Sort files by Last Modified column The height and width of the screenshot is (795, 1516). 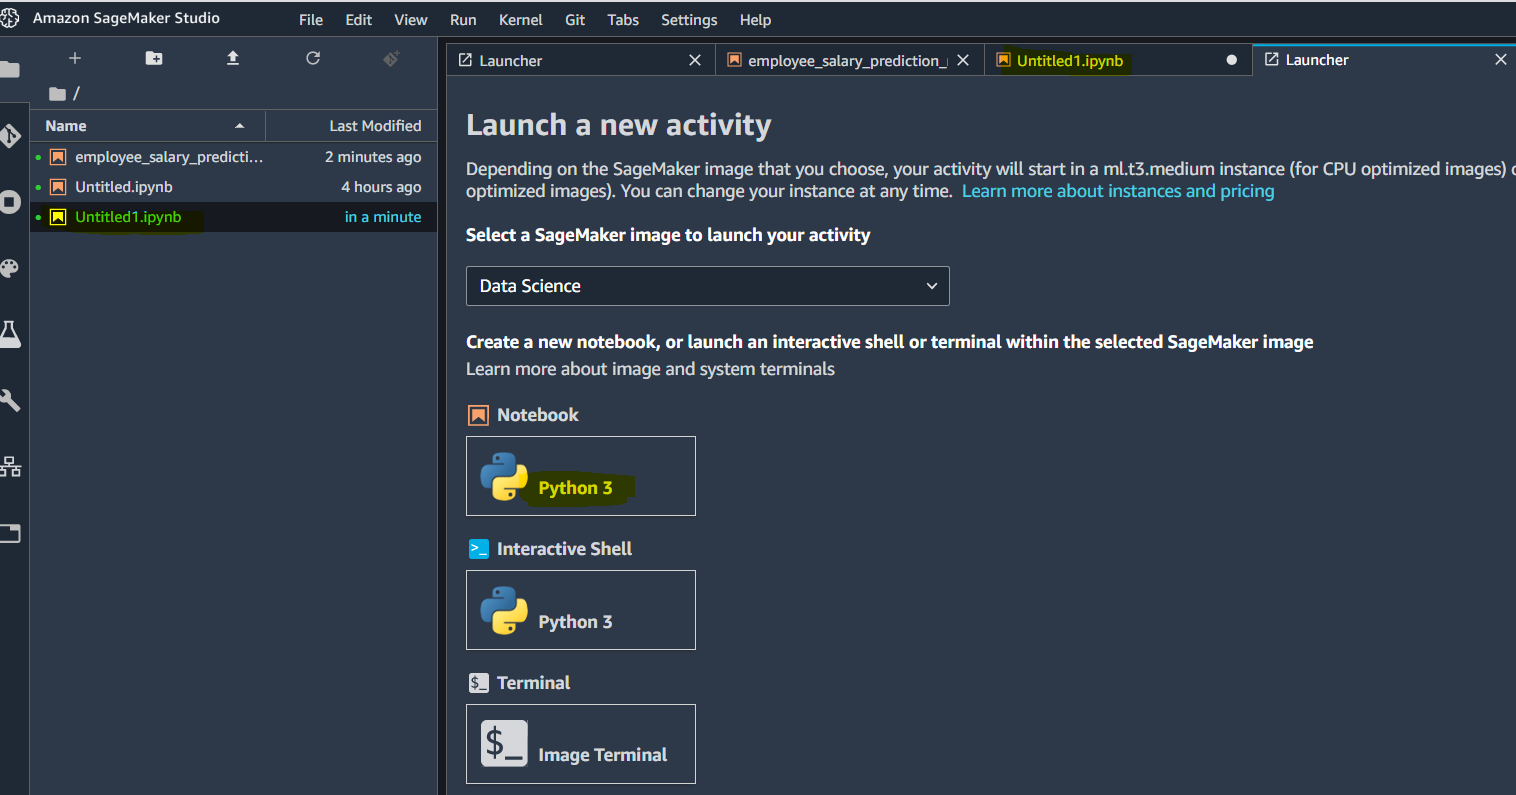[x=351, y=126]
